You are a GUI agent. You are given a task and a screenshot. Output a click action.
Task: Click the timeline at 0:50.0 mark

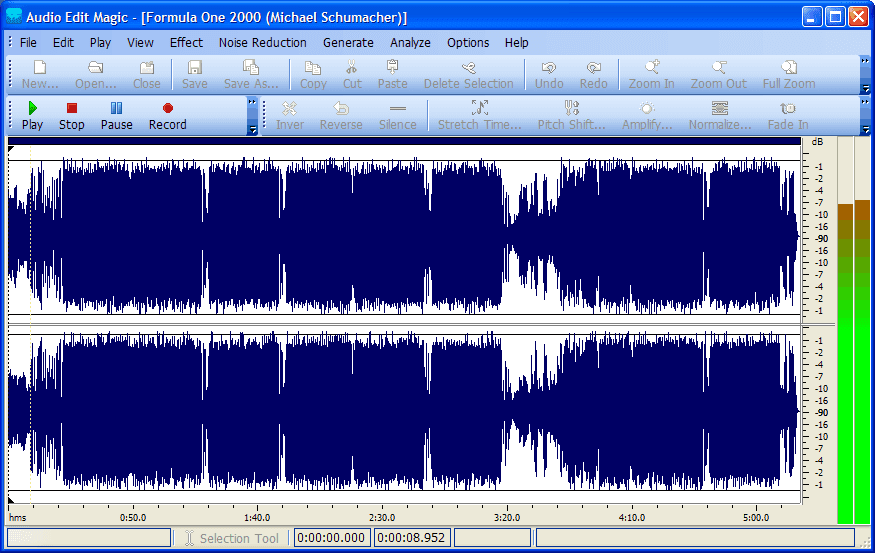[x=133, y=517]
